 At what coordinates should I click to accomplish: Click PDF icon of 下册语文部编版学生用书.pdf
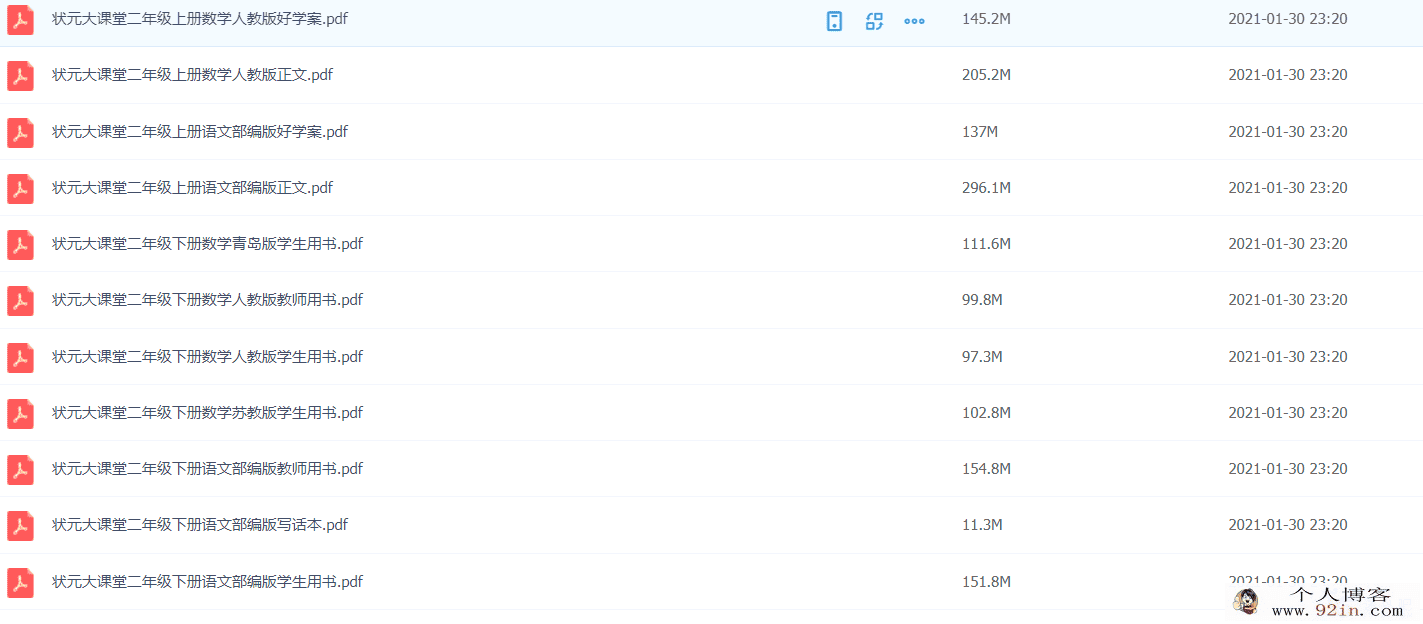(20, 582)
